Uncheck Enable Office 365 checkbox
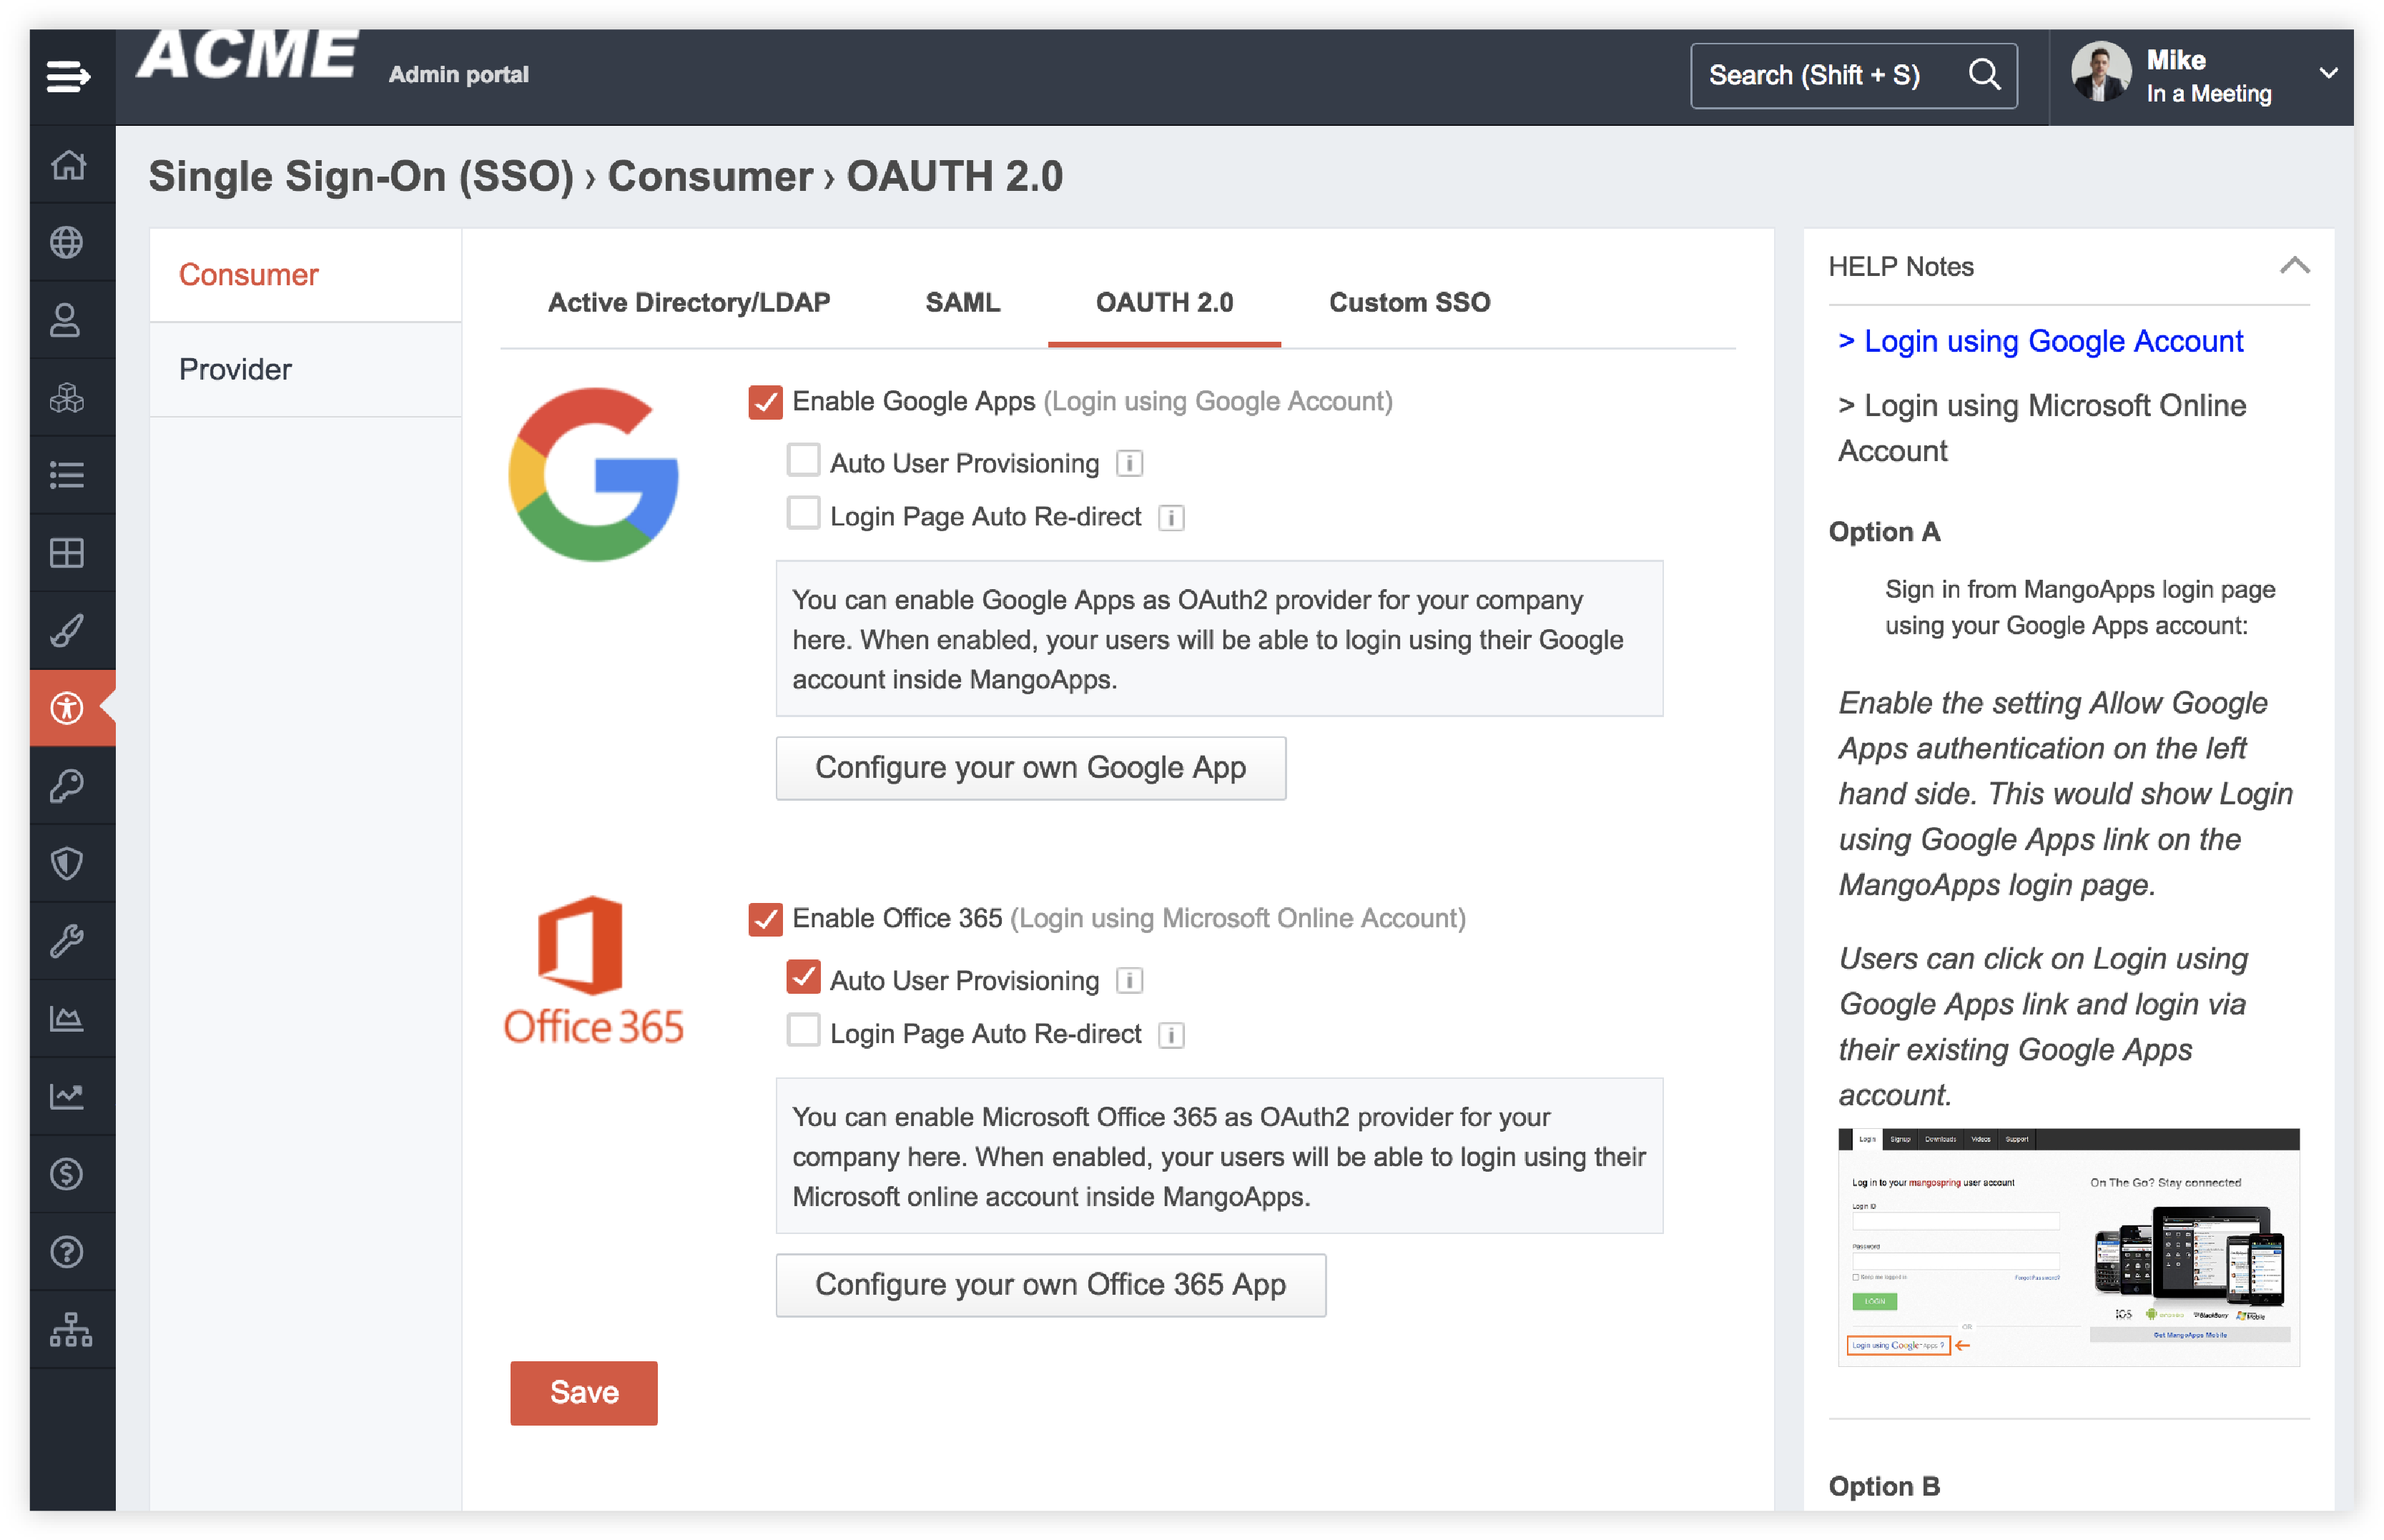 pyautogui.click(x=765, y=919)
